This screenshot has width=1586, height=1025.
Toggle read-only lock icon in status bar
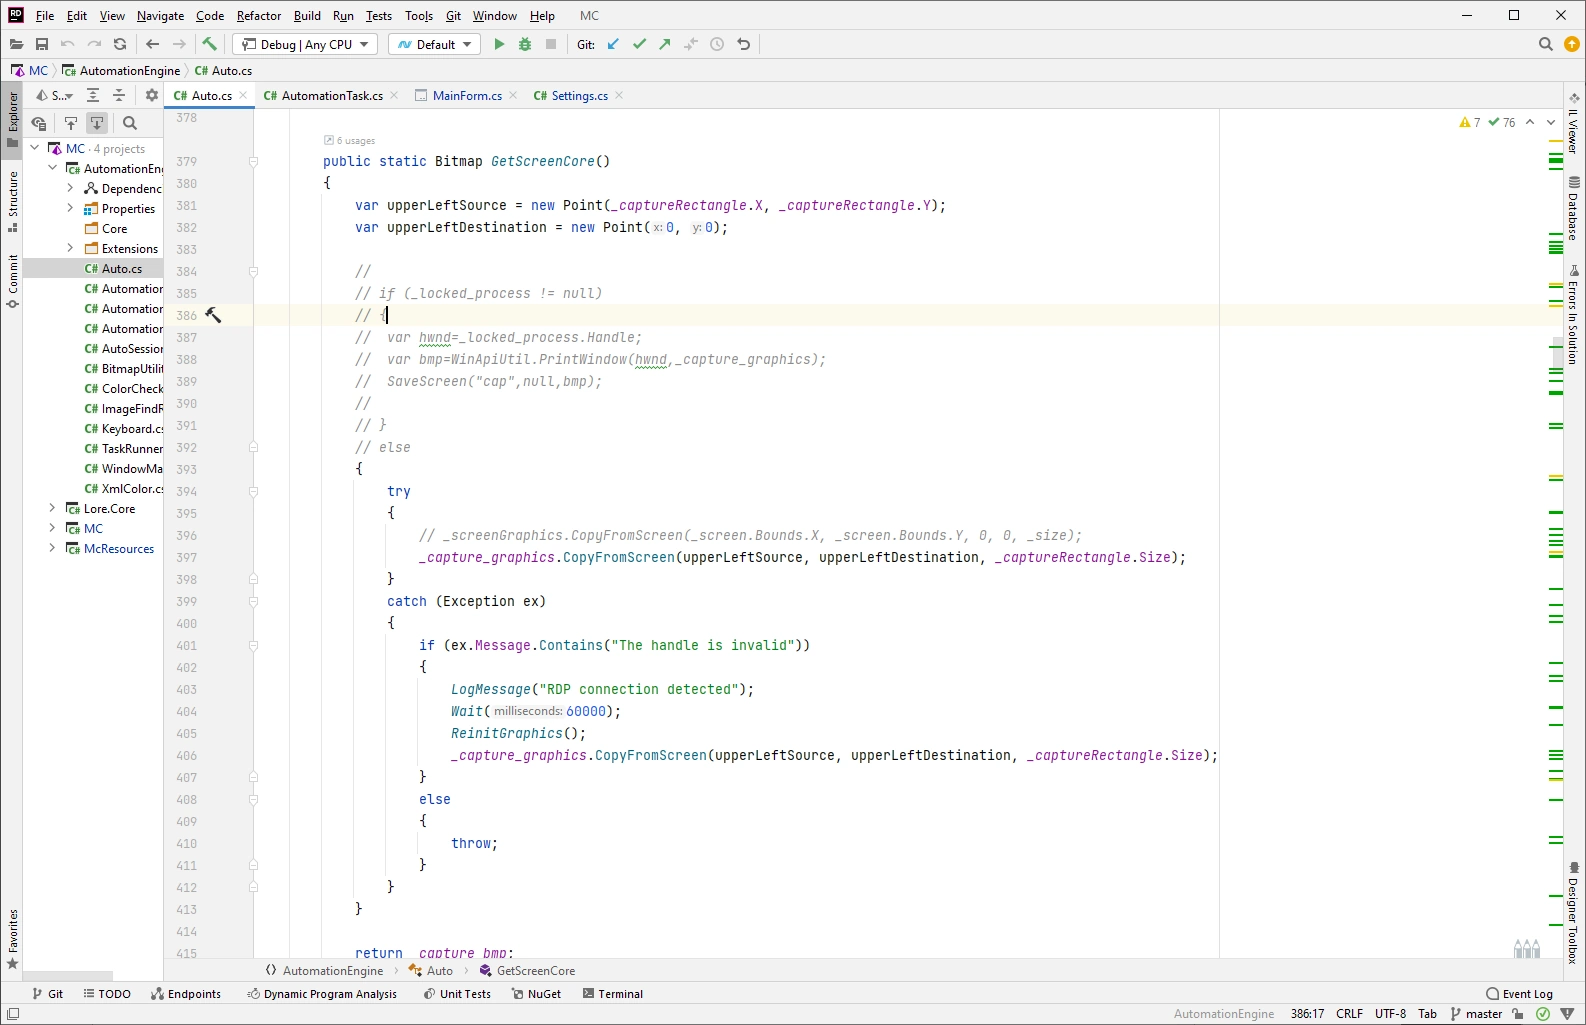tap(1518, 1014)
